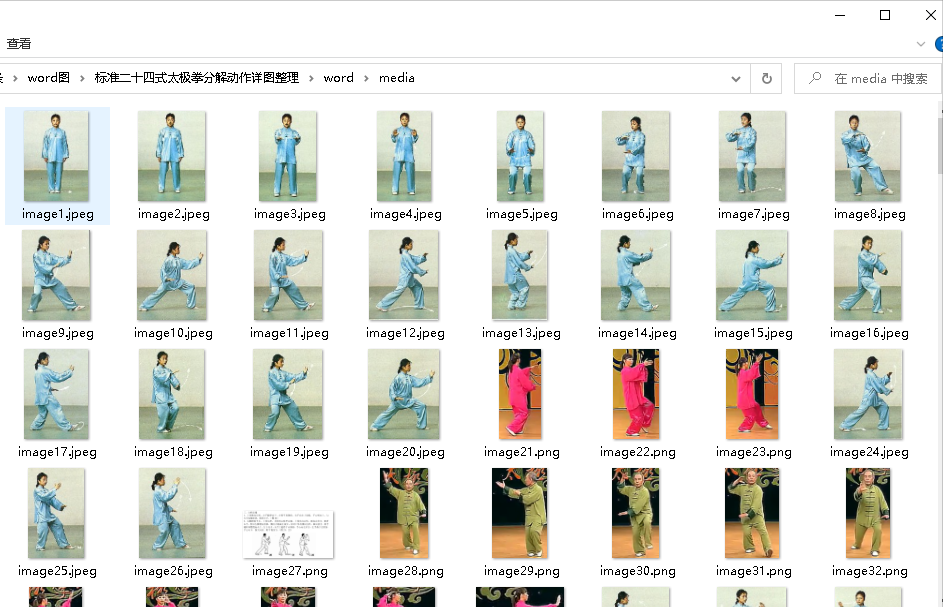Click file name label image21.png
The image size is (943, 607).
pyautogui.click(x=521, y=452)
